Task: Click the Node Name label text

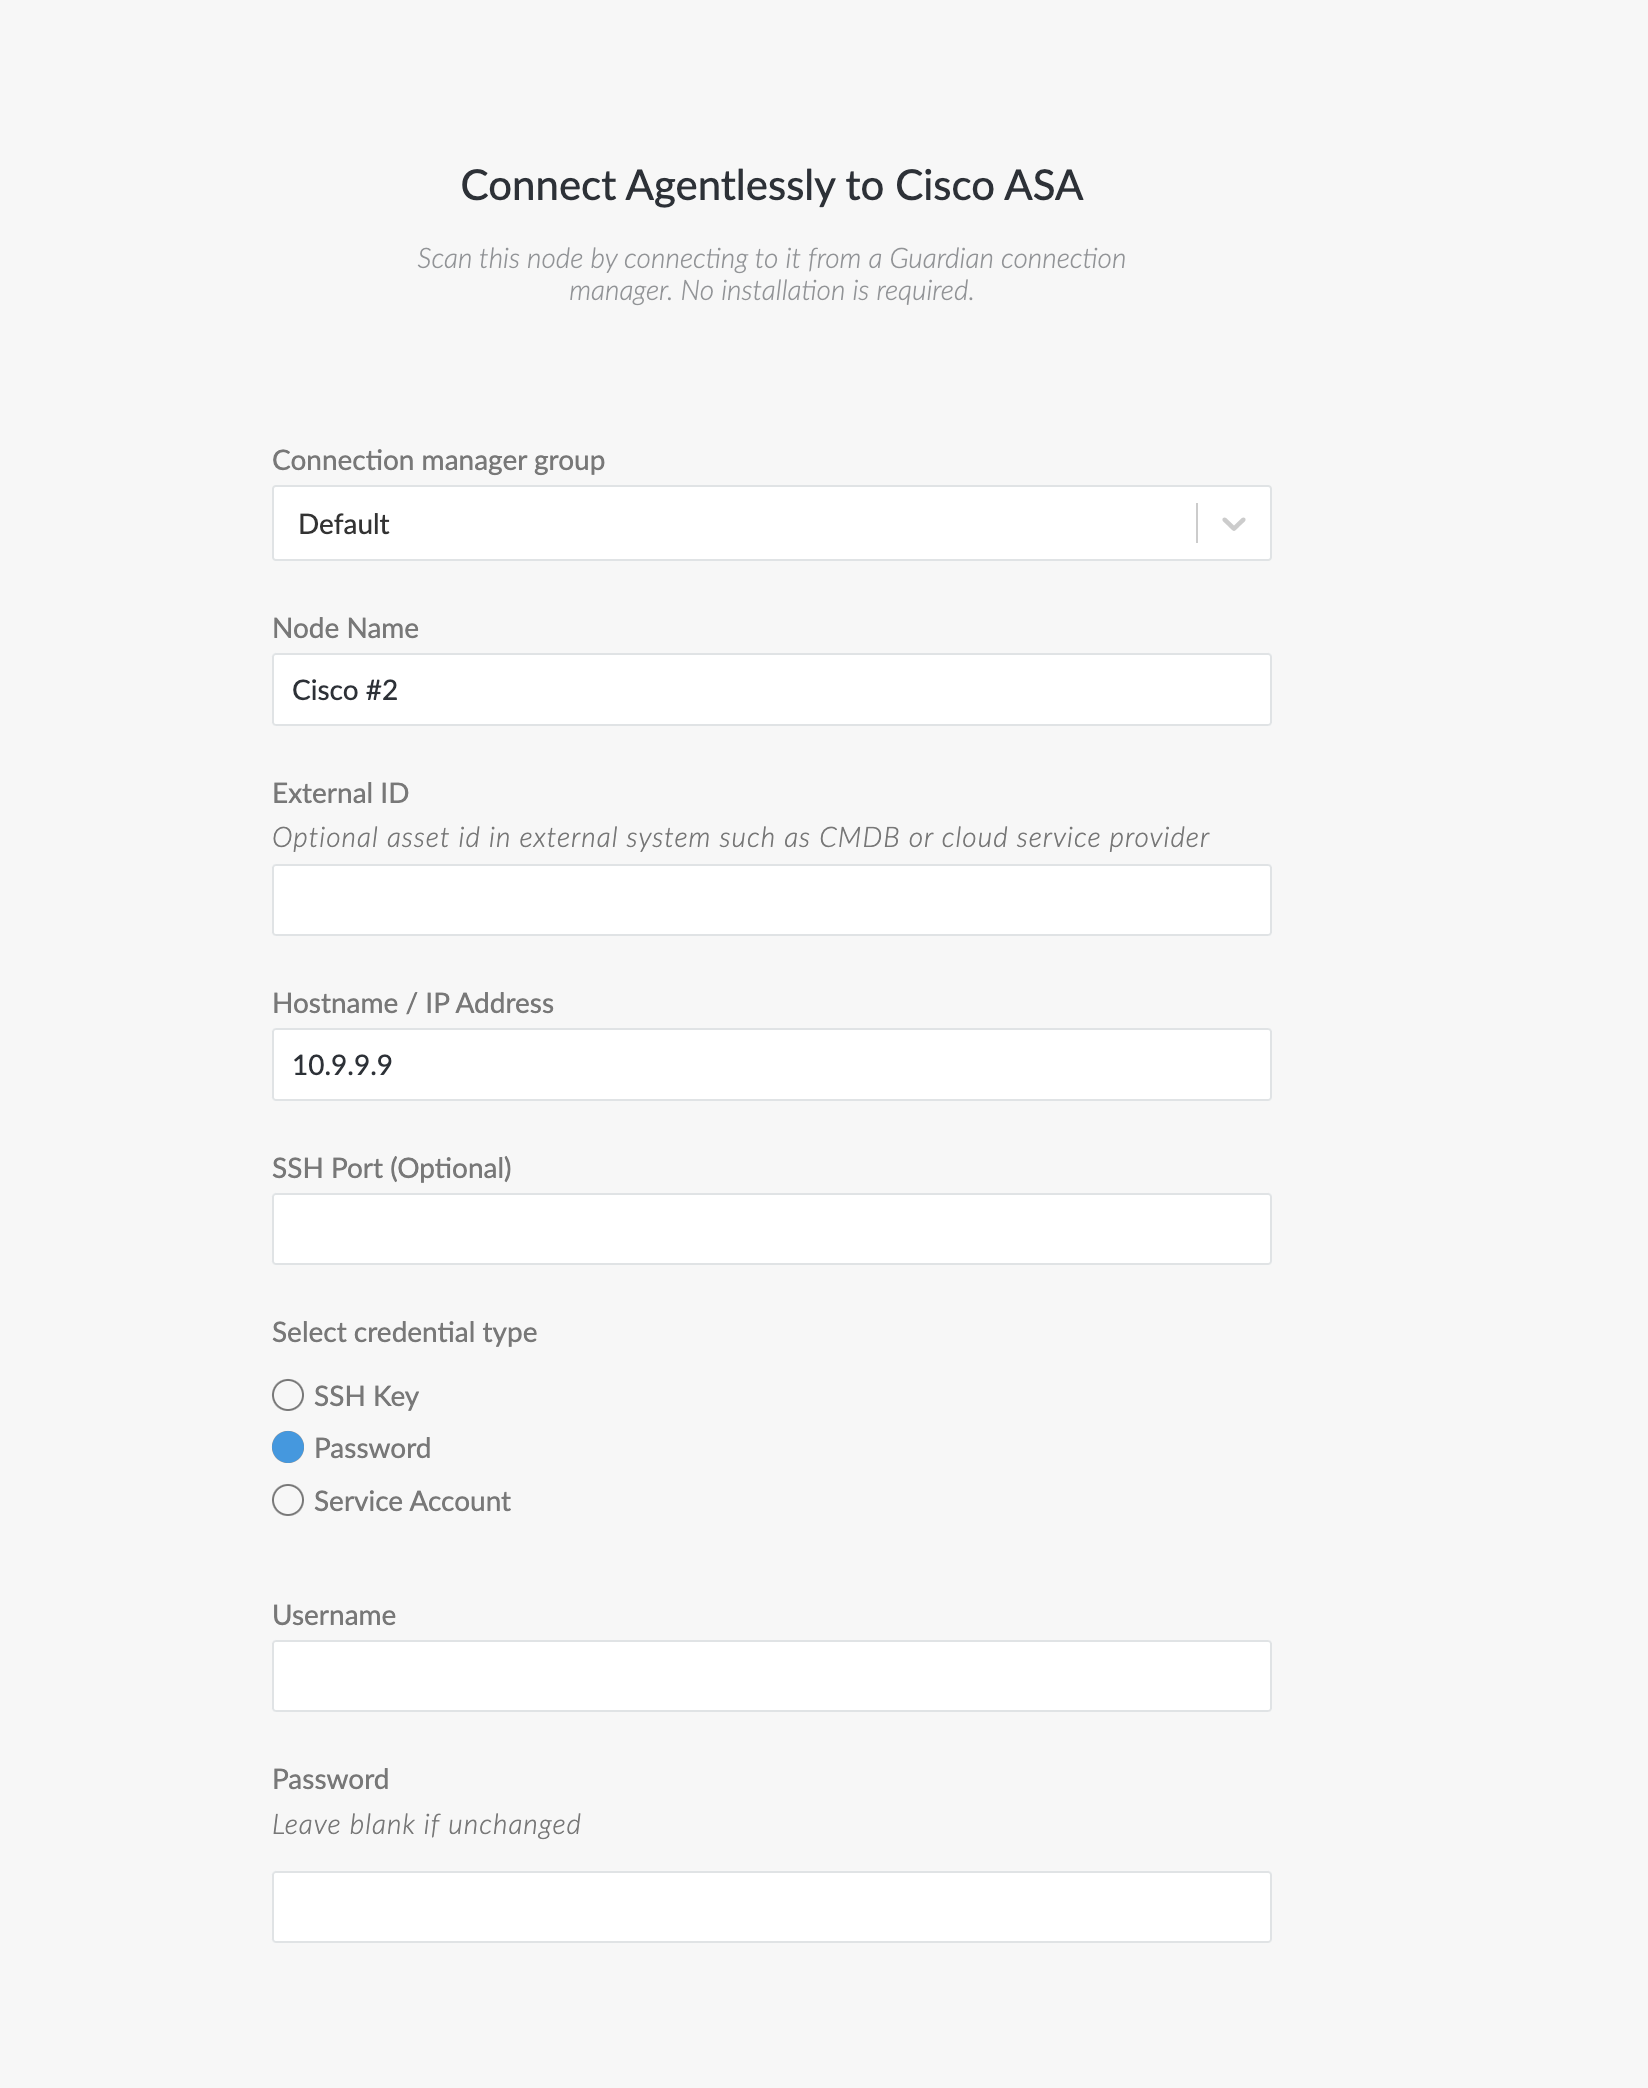Action: pyautogui.click(x=345, y=628)
